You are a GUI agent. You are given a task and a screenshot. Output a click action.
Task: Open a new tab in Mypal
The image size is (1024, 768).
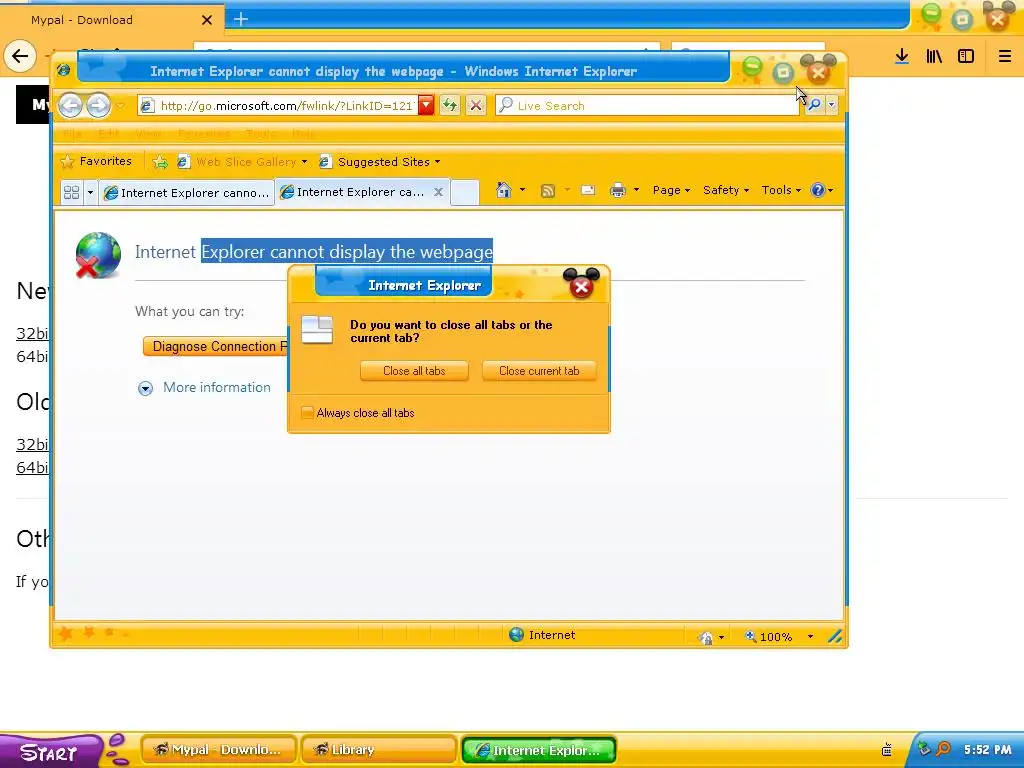tap(241, 20)
